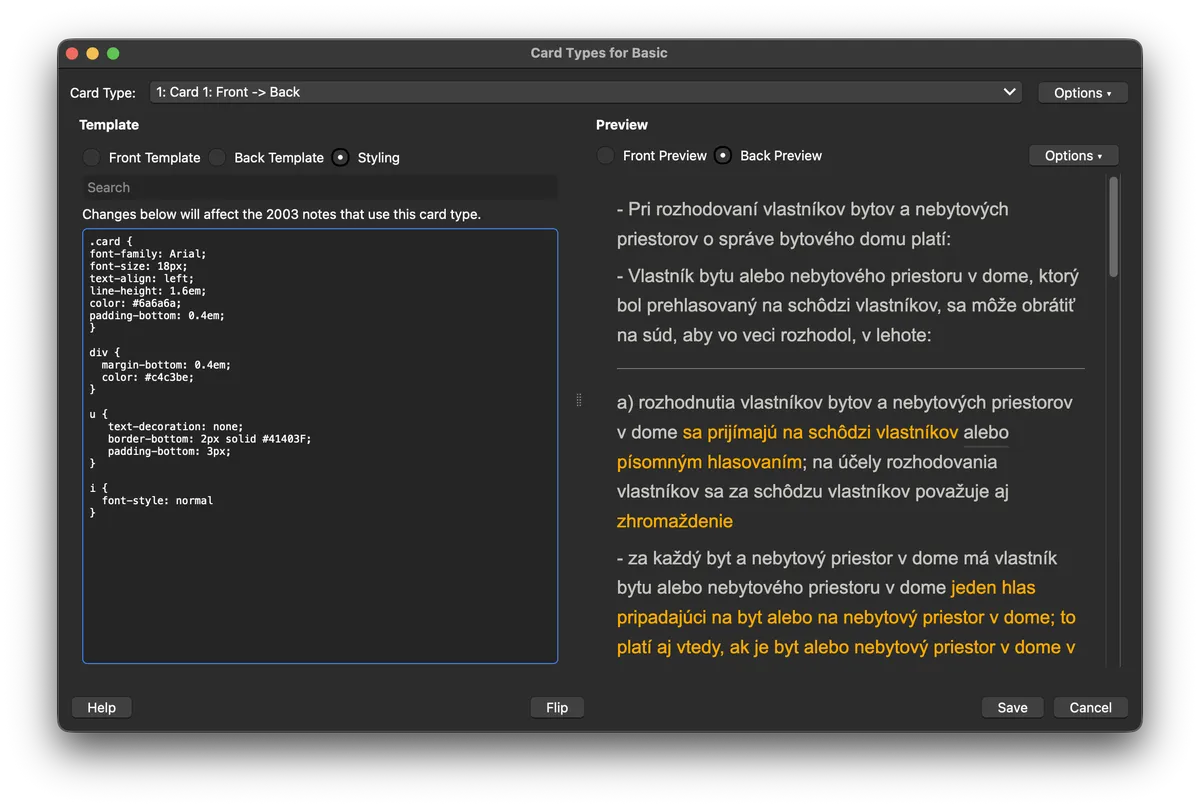Select the Styling radio button
This screenshot has width=1200, height=808.
341,158
